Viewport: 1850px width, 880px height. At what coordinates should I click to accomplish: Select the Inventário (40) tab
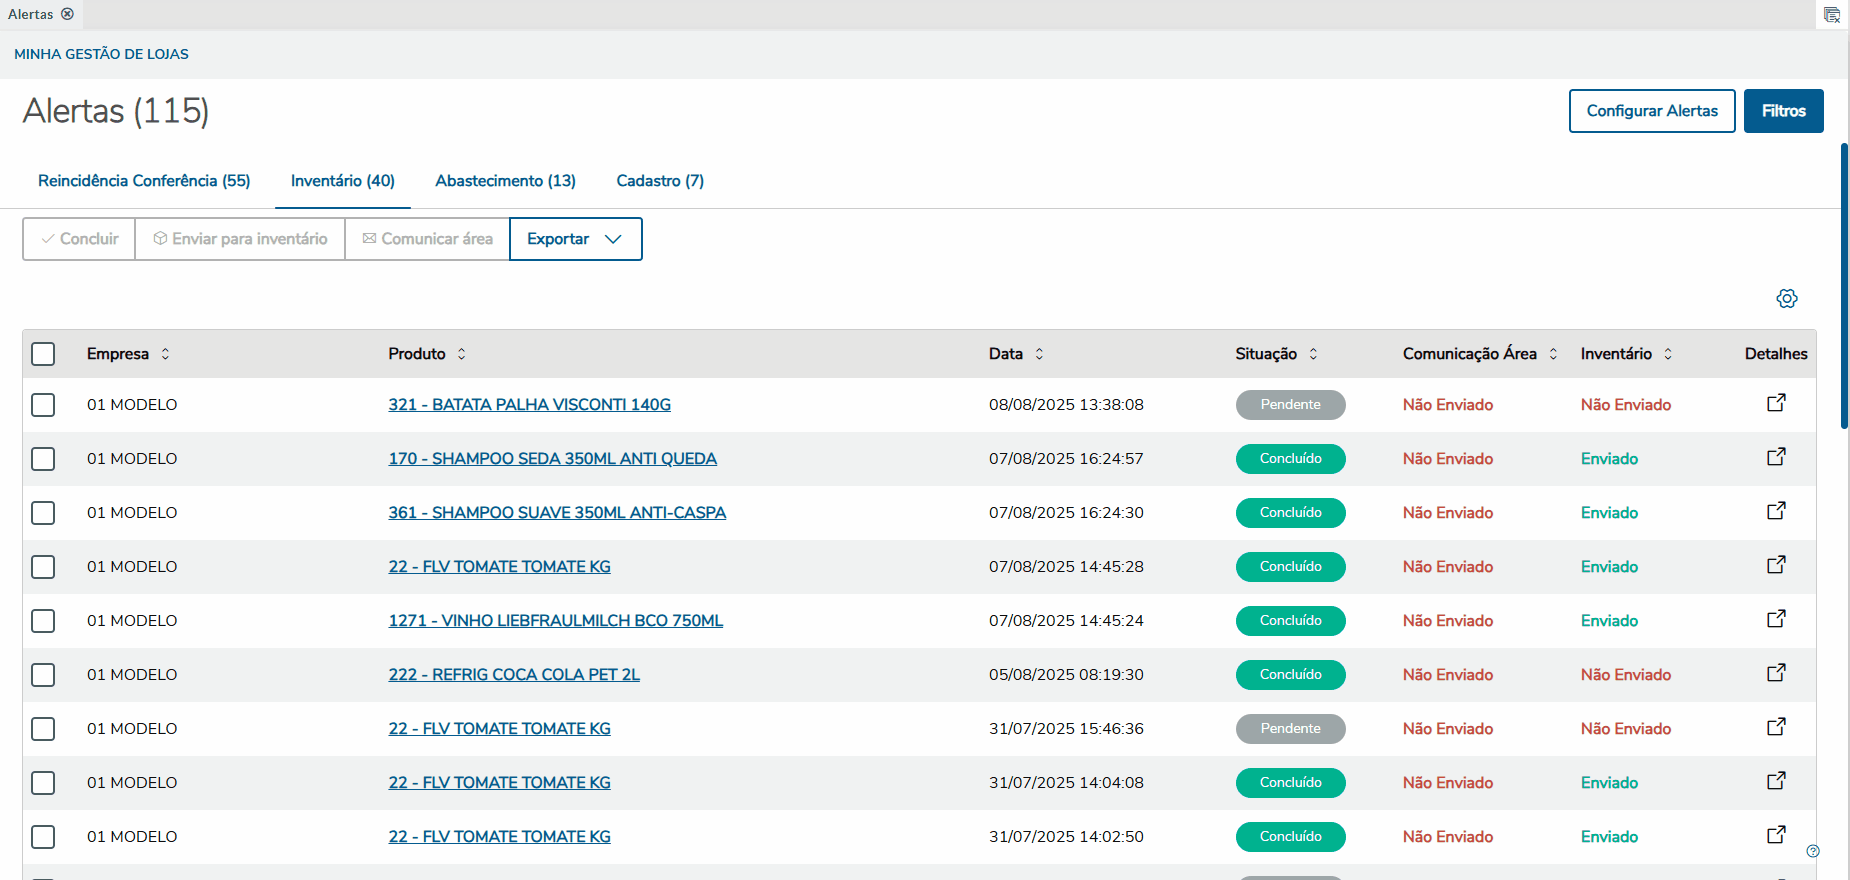(343, 181)
